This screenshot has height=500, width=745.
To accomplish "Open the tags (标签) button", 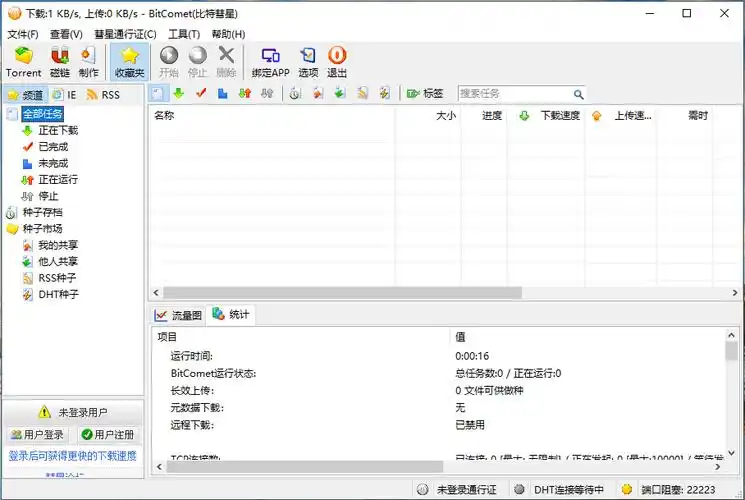I will (x=425, y=94).
